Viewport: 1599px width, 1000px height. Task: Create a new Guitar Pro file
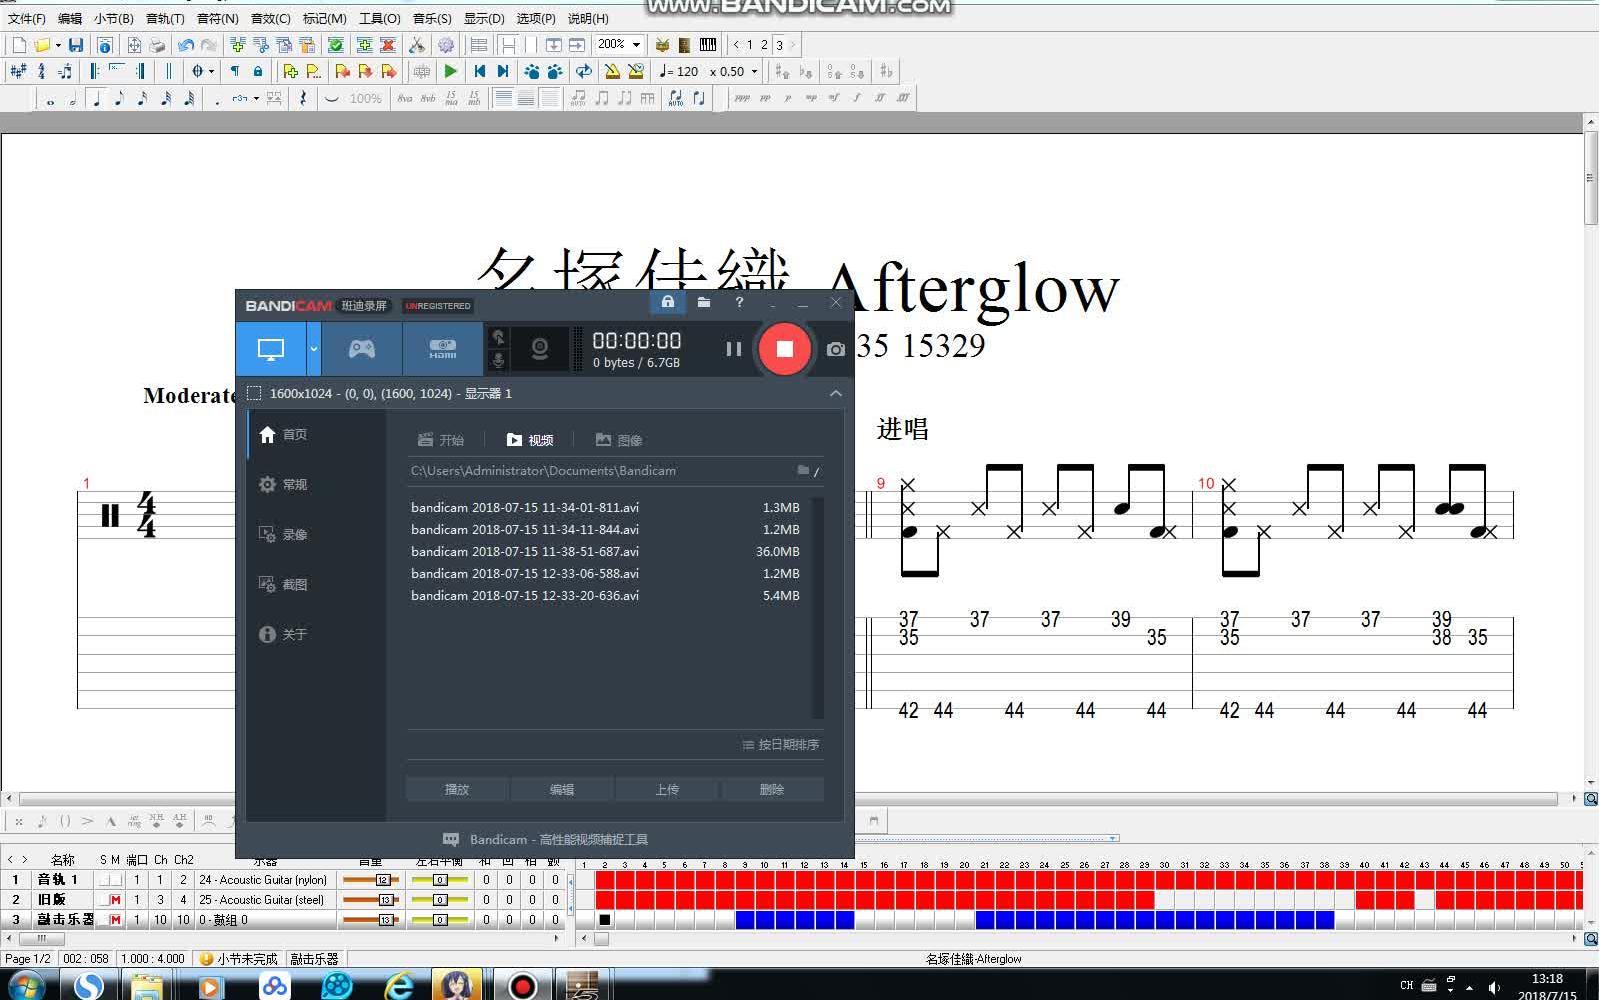[19, 45]
